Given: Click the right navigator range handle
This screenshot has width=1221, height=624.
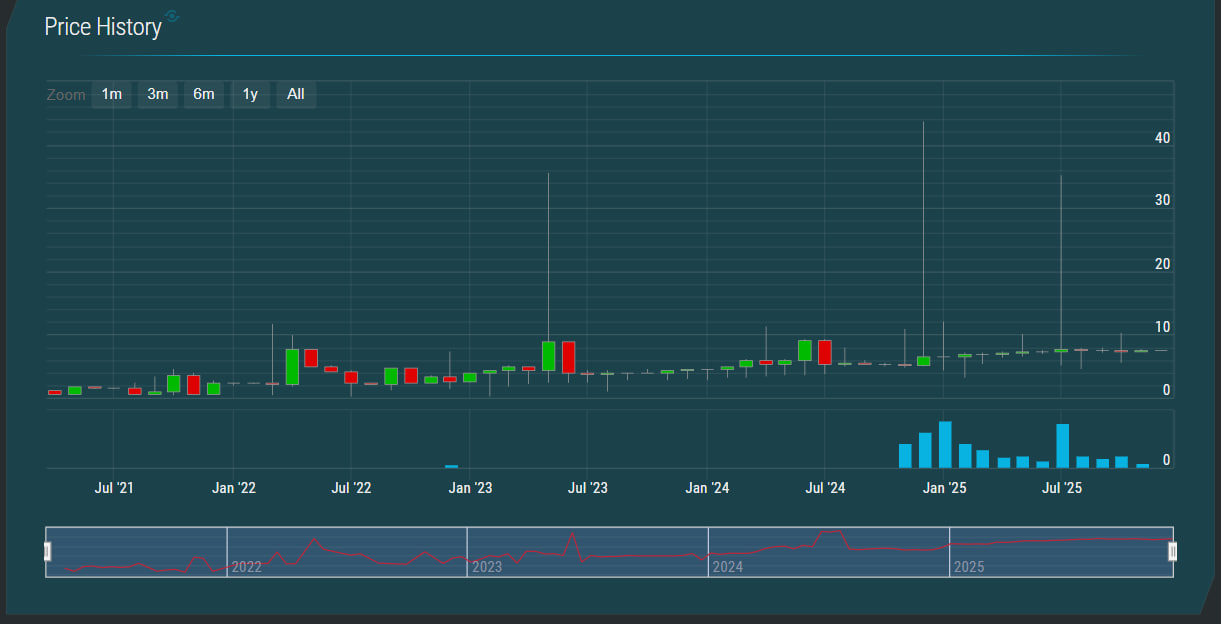Looking at the screenshot, I should coord(1173,551).
